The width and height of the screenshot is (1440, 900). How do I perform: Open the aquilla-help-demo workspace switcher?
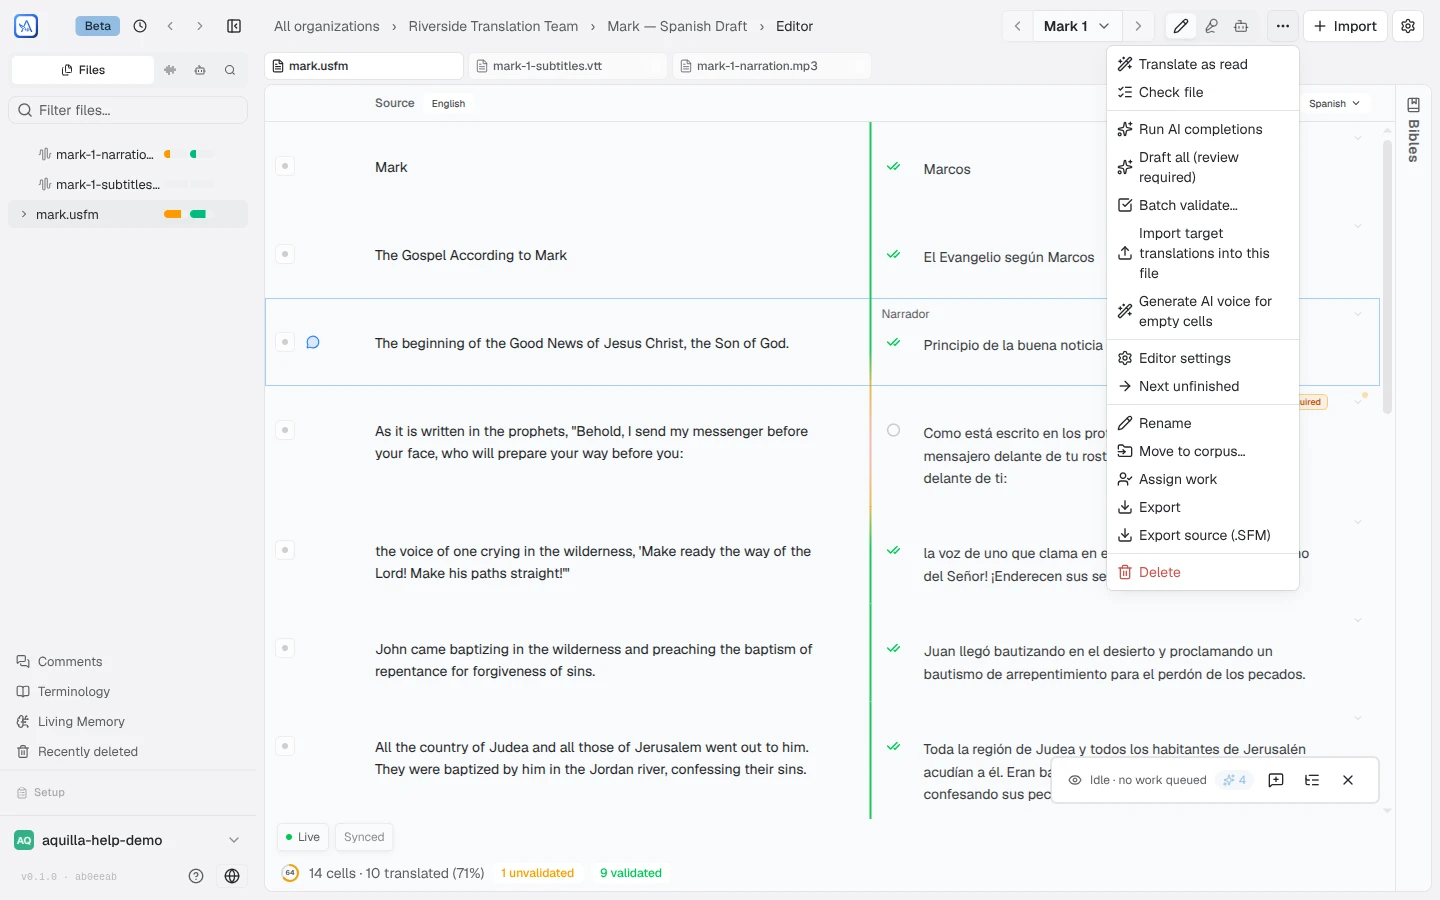pyautogui.click(x=128, y=840)
